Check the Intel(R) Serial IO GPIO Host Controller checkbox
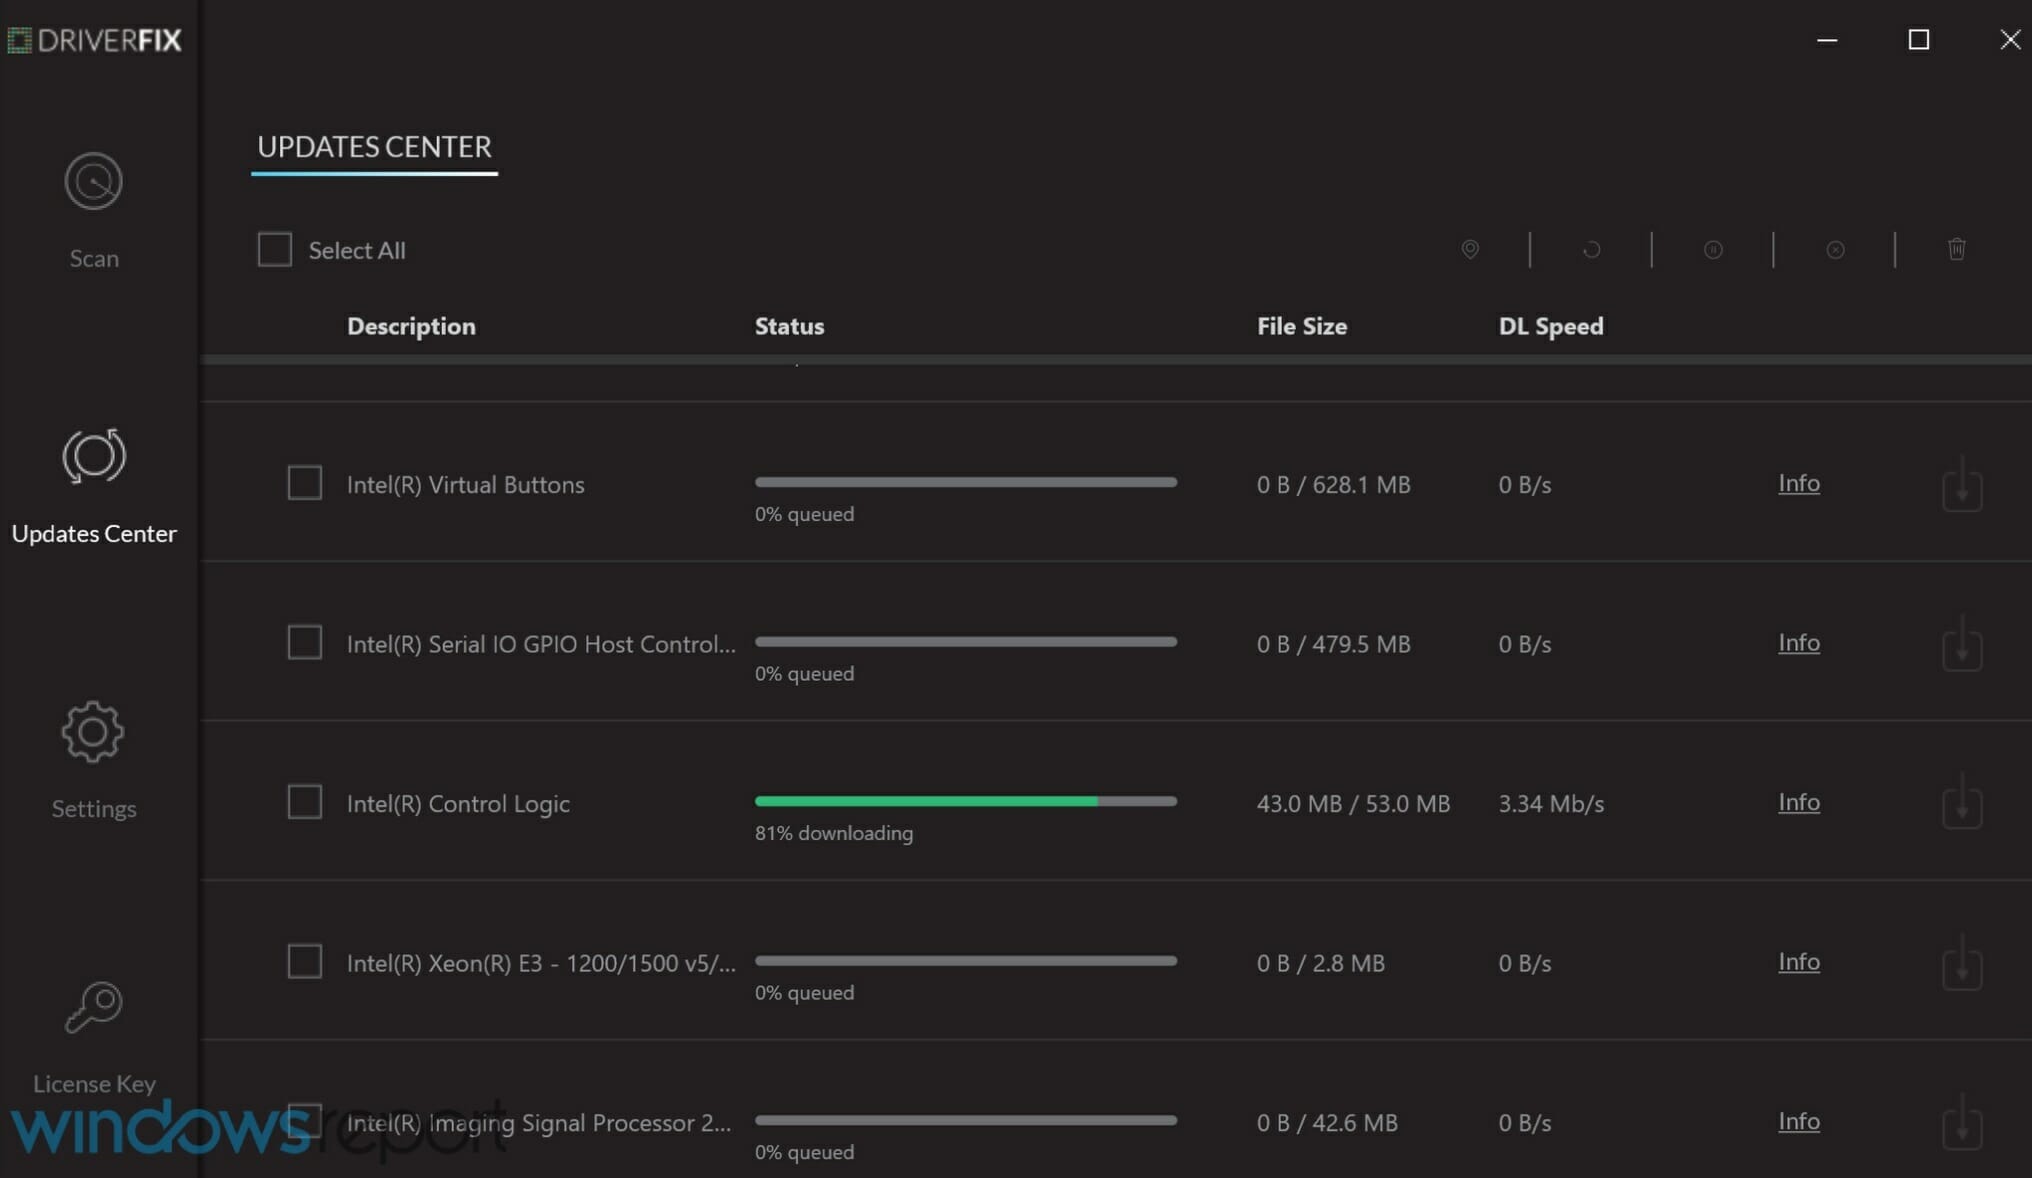 pos(304,642)
